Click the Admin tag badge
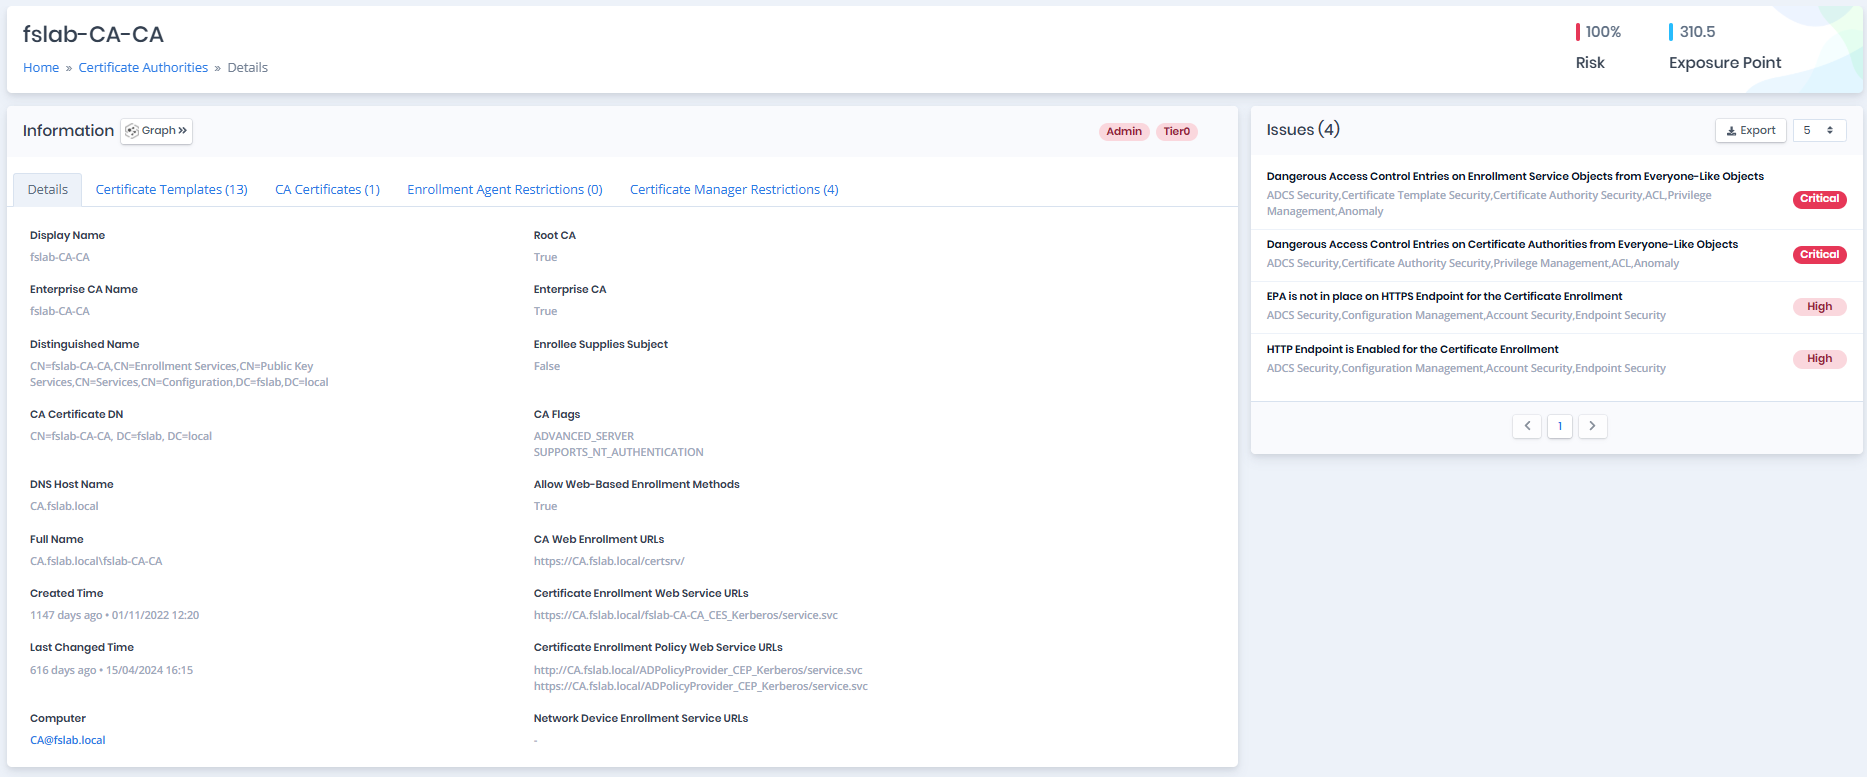The height and width of the screenshot is (777, 1867). (x=1123, y=132)
